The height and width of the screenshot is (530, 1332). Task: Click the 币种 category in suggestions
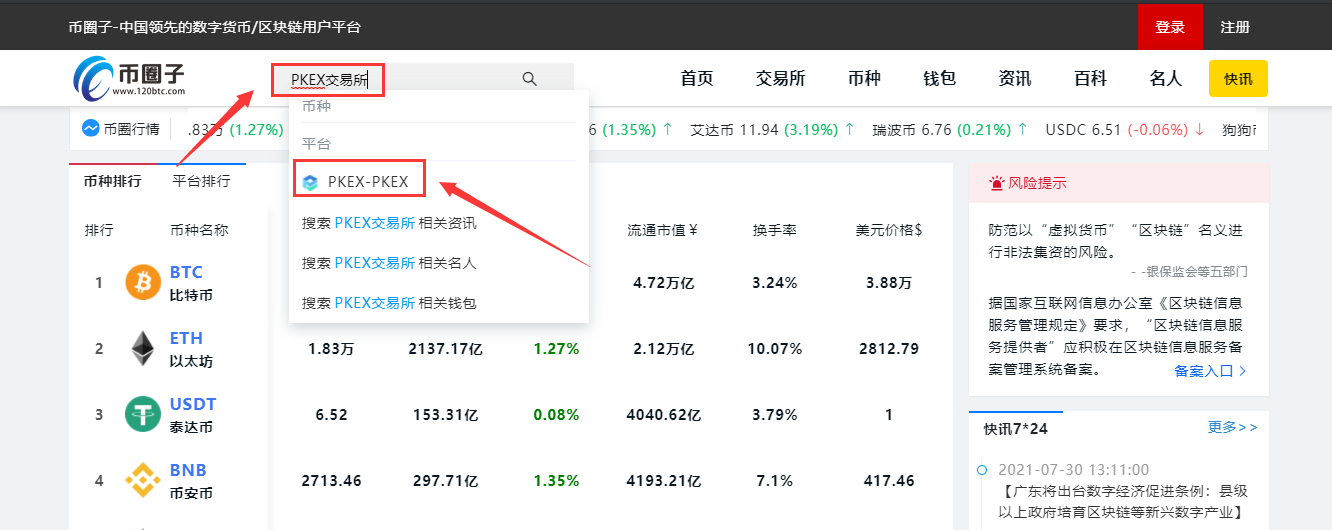pyautogui.click(x=316, y=106)
